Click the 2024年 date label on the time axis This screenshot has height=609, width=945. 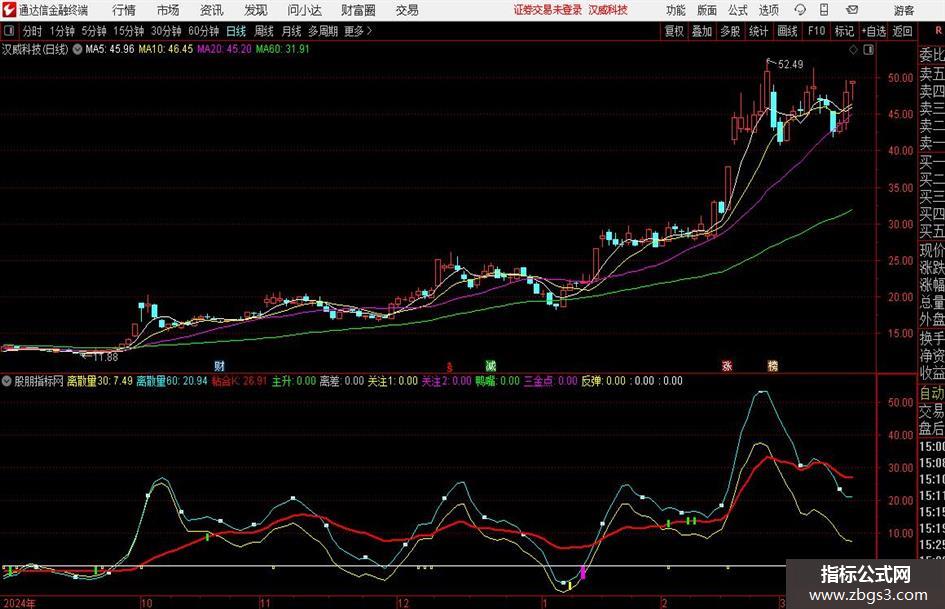click(19, 602)
